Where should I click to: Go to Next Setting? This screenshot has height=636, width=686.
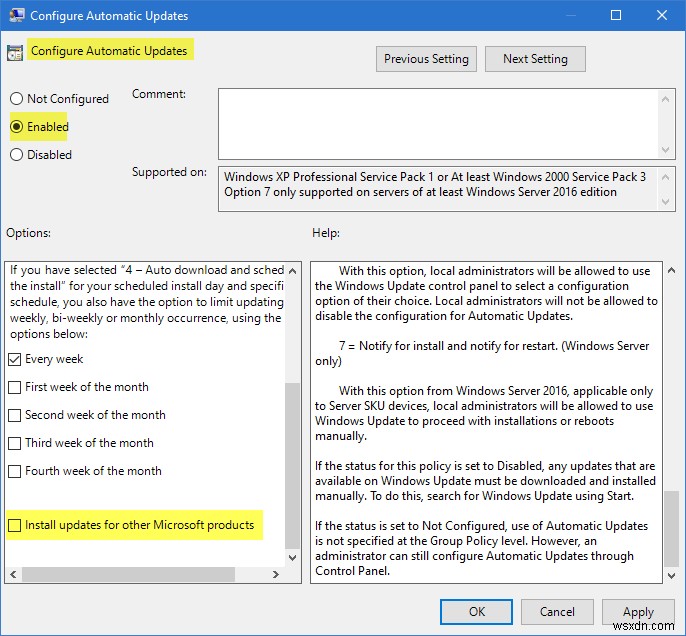[x=535, y=59]
